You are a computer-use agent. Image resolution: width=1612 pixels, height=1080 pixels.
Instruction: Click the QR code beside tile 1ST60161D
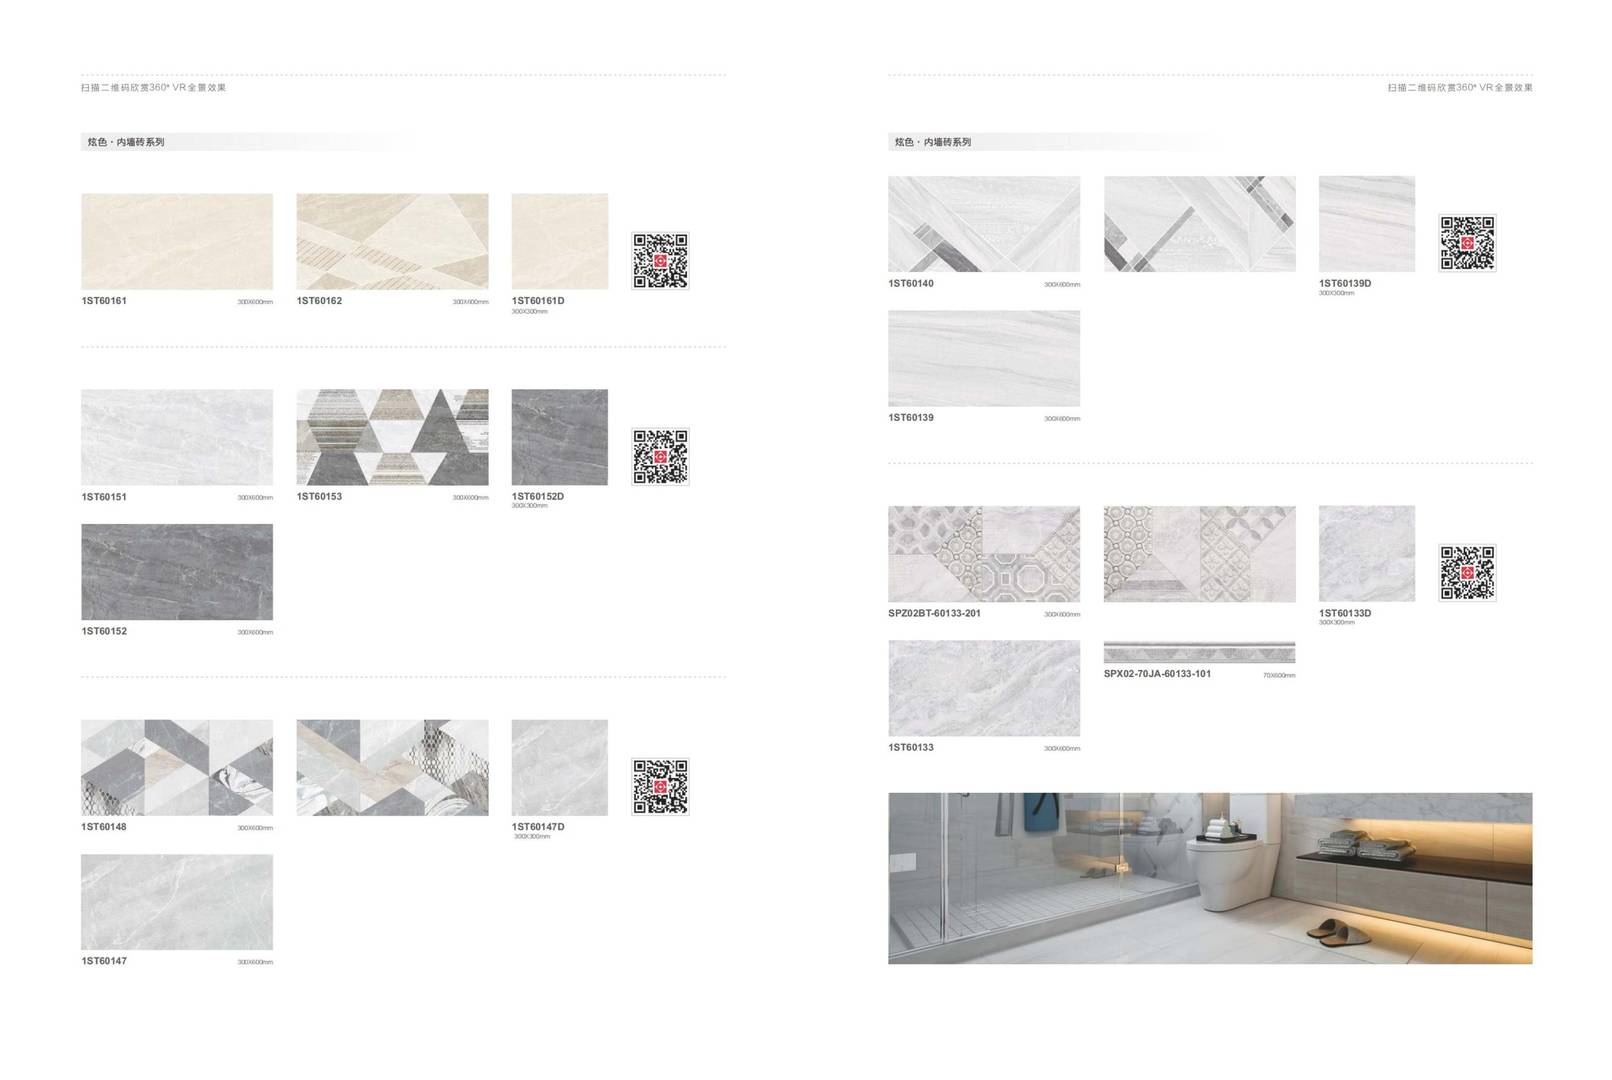coord(660,261)
